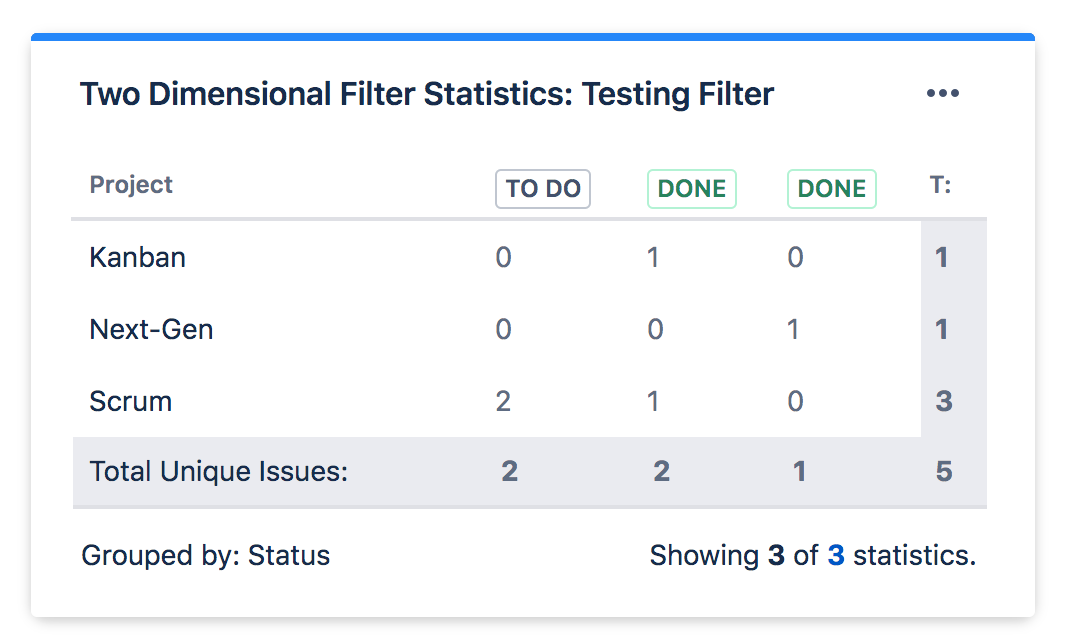Click Scrum's total count of 3

pyautogui.click(x=941, y=401)
